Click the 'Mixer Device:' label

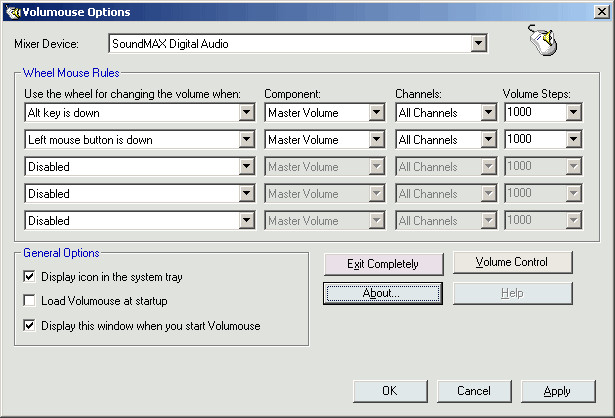pyautogui.click(x=46, y=44)
